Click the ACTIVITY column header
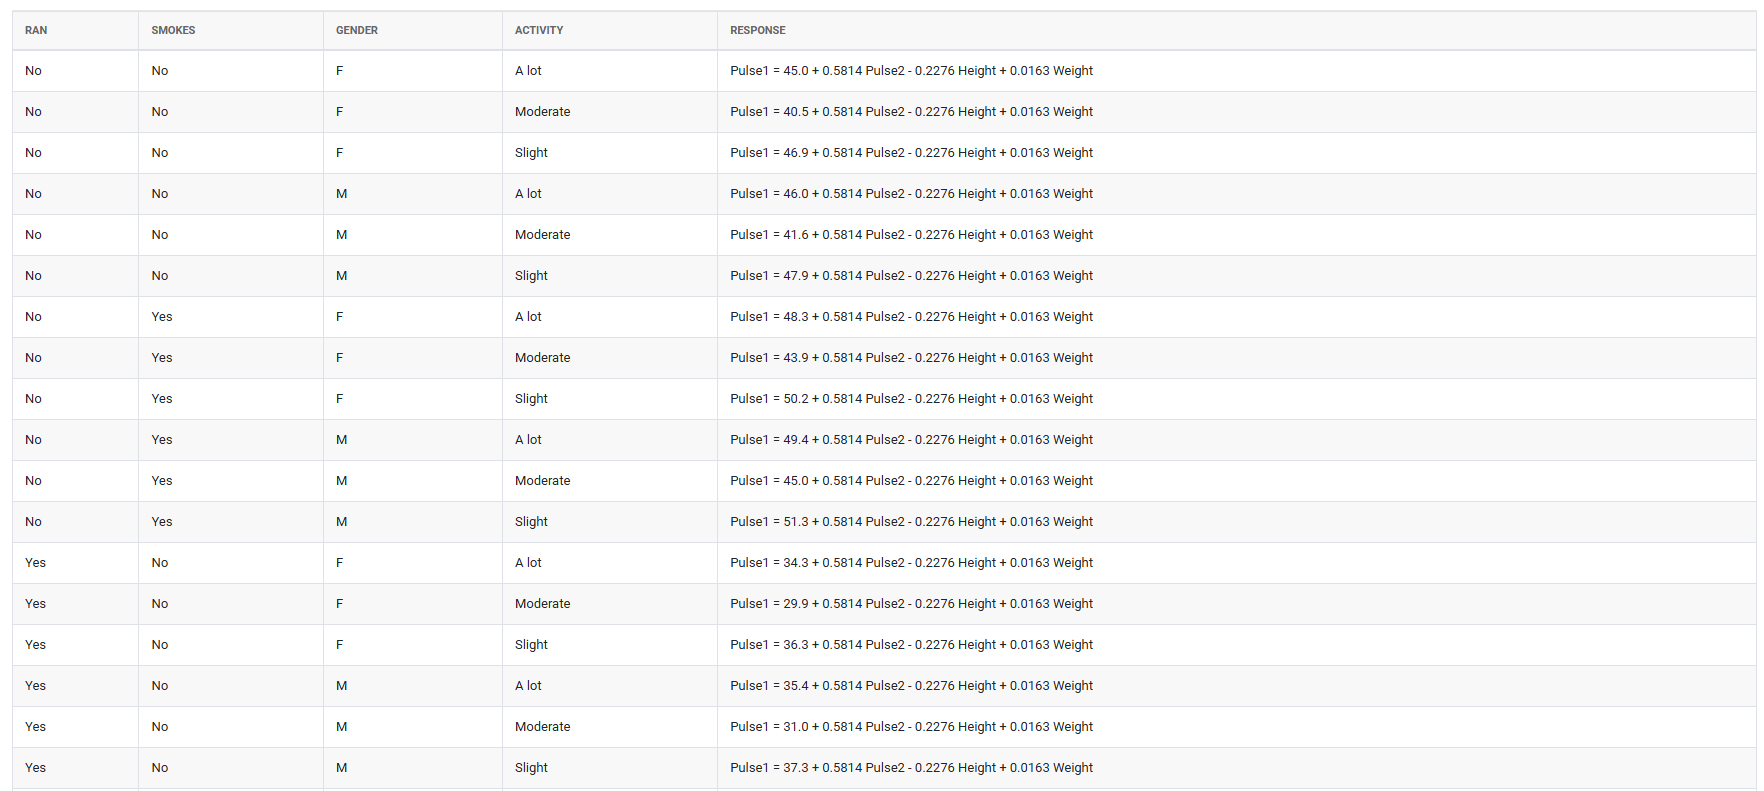The width and height of the screenshot is (1764, 791). 539,30
